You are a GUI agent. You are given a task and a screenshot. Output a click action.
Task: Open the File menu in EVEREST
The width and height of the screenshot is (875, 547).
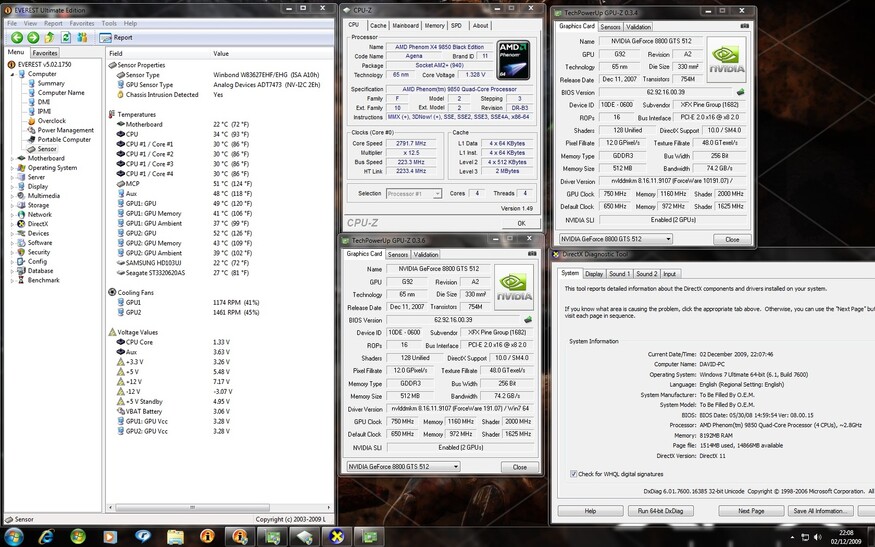12,23
